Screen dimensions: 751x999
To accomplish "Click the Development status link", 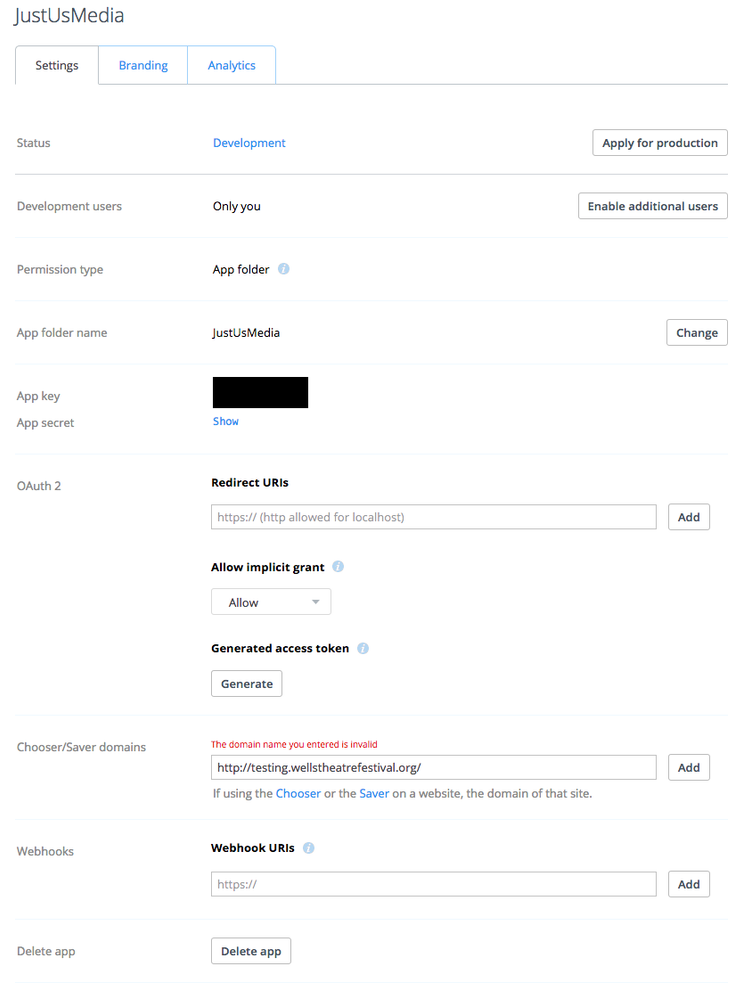I will click(249, 142).
